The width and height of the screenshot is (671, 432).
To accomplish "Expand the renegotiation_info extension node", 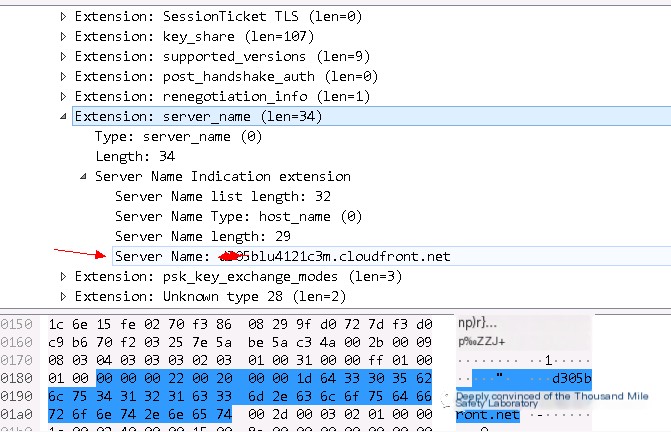I will 63,97.
